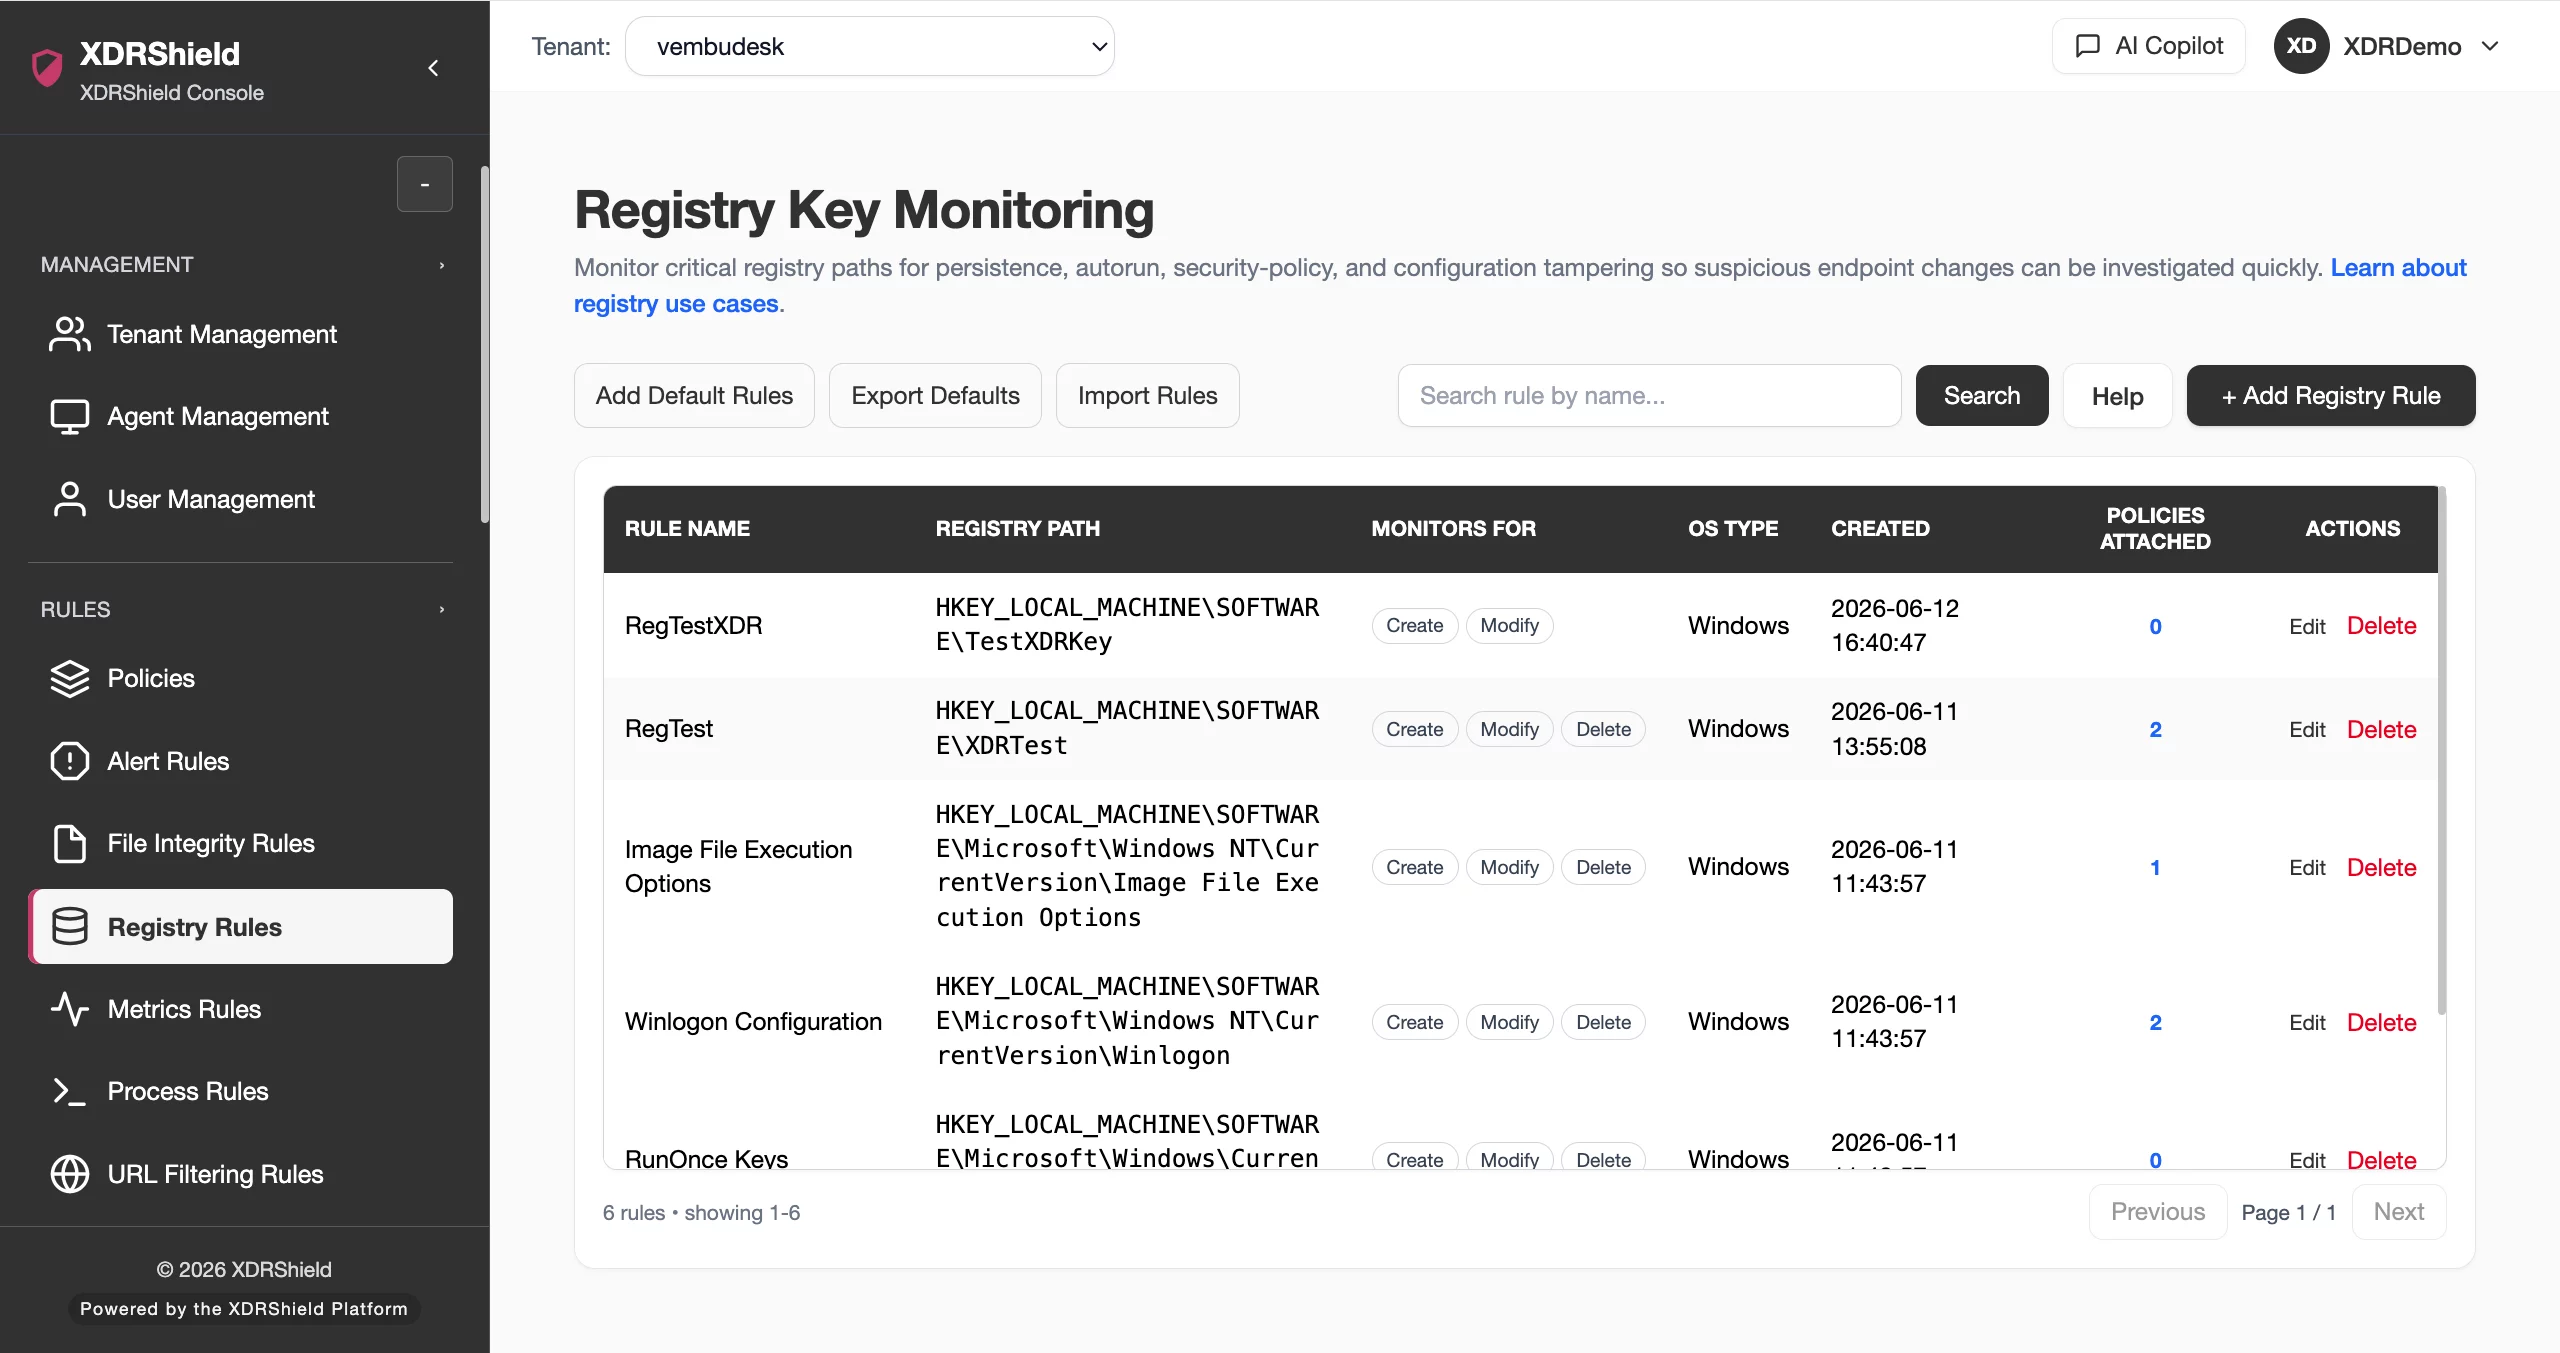Focus the Search rule by name field

pos(1649,396)
